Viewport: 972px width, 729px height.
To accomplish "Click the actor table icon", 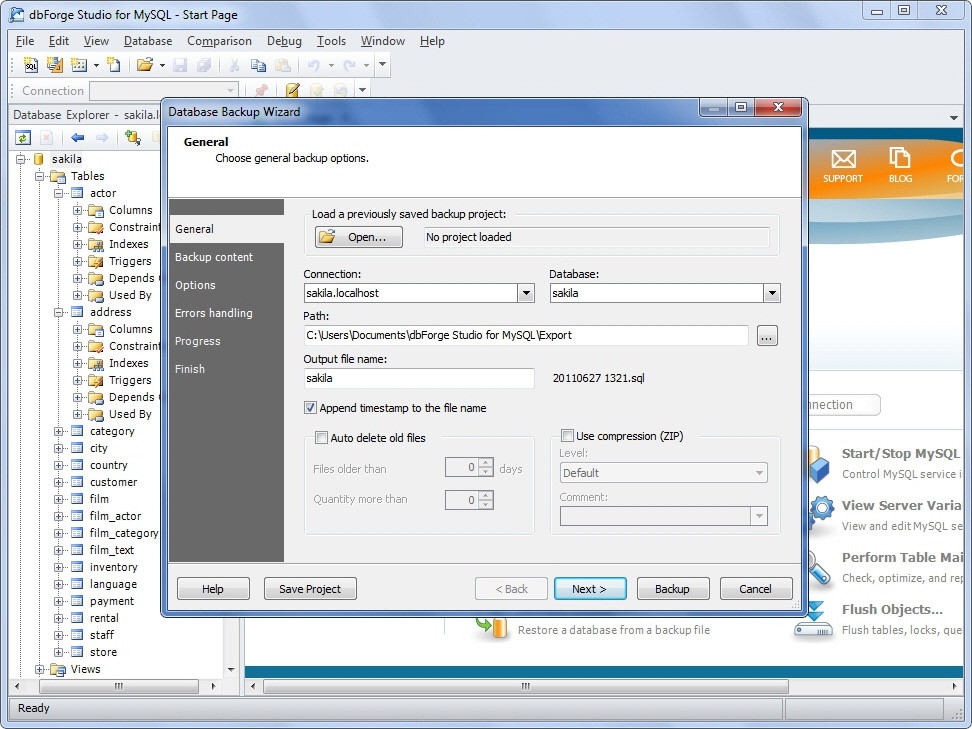I will tap(77, 193).
